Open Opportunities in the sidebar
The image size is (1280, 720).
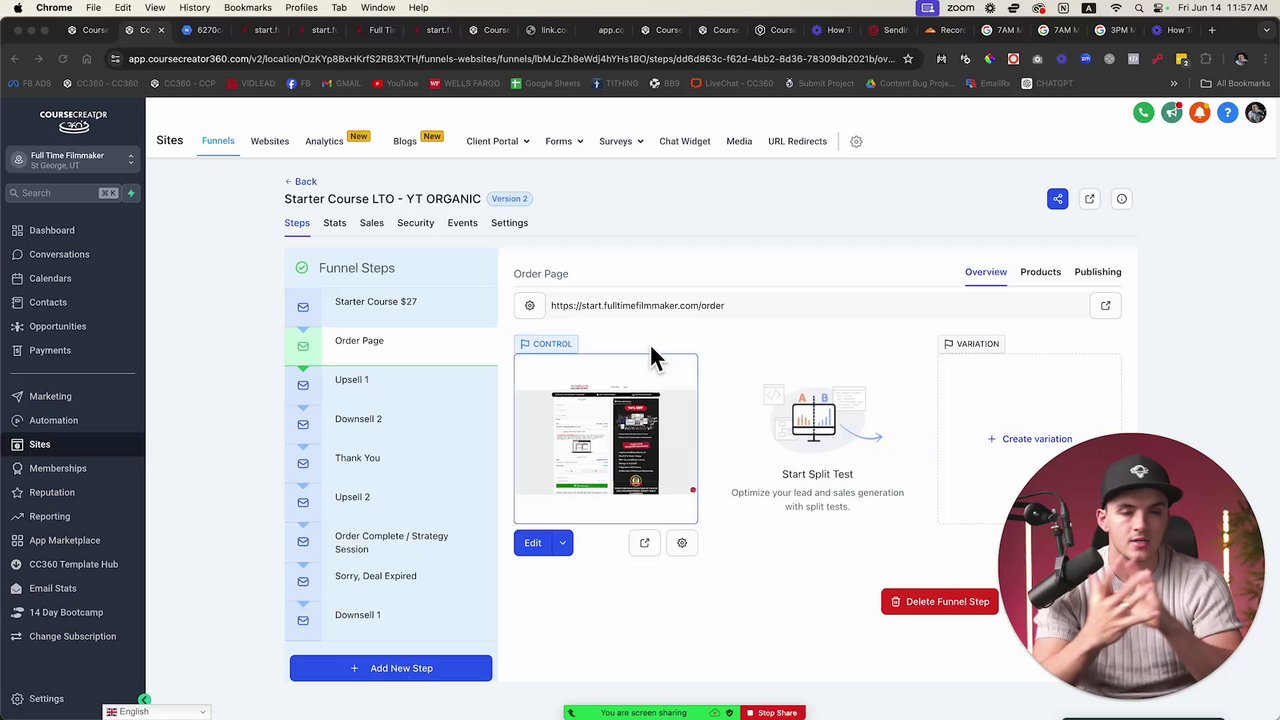coord(58,327)
